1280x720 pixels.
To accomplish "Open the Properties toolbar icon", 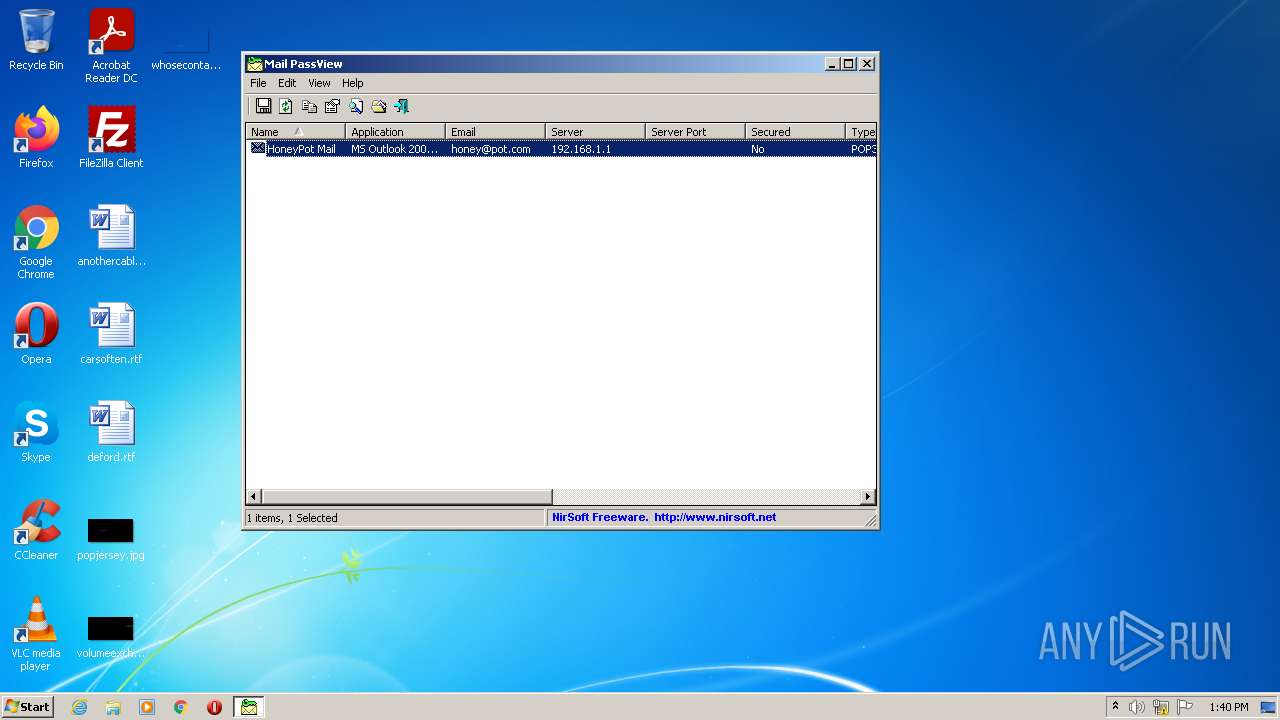I will point(332,106).
